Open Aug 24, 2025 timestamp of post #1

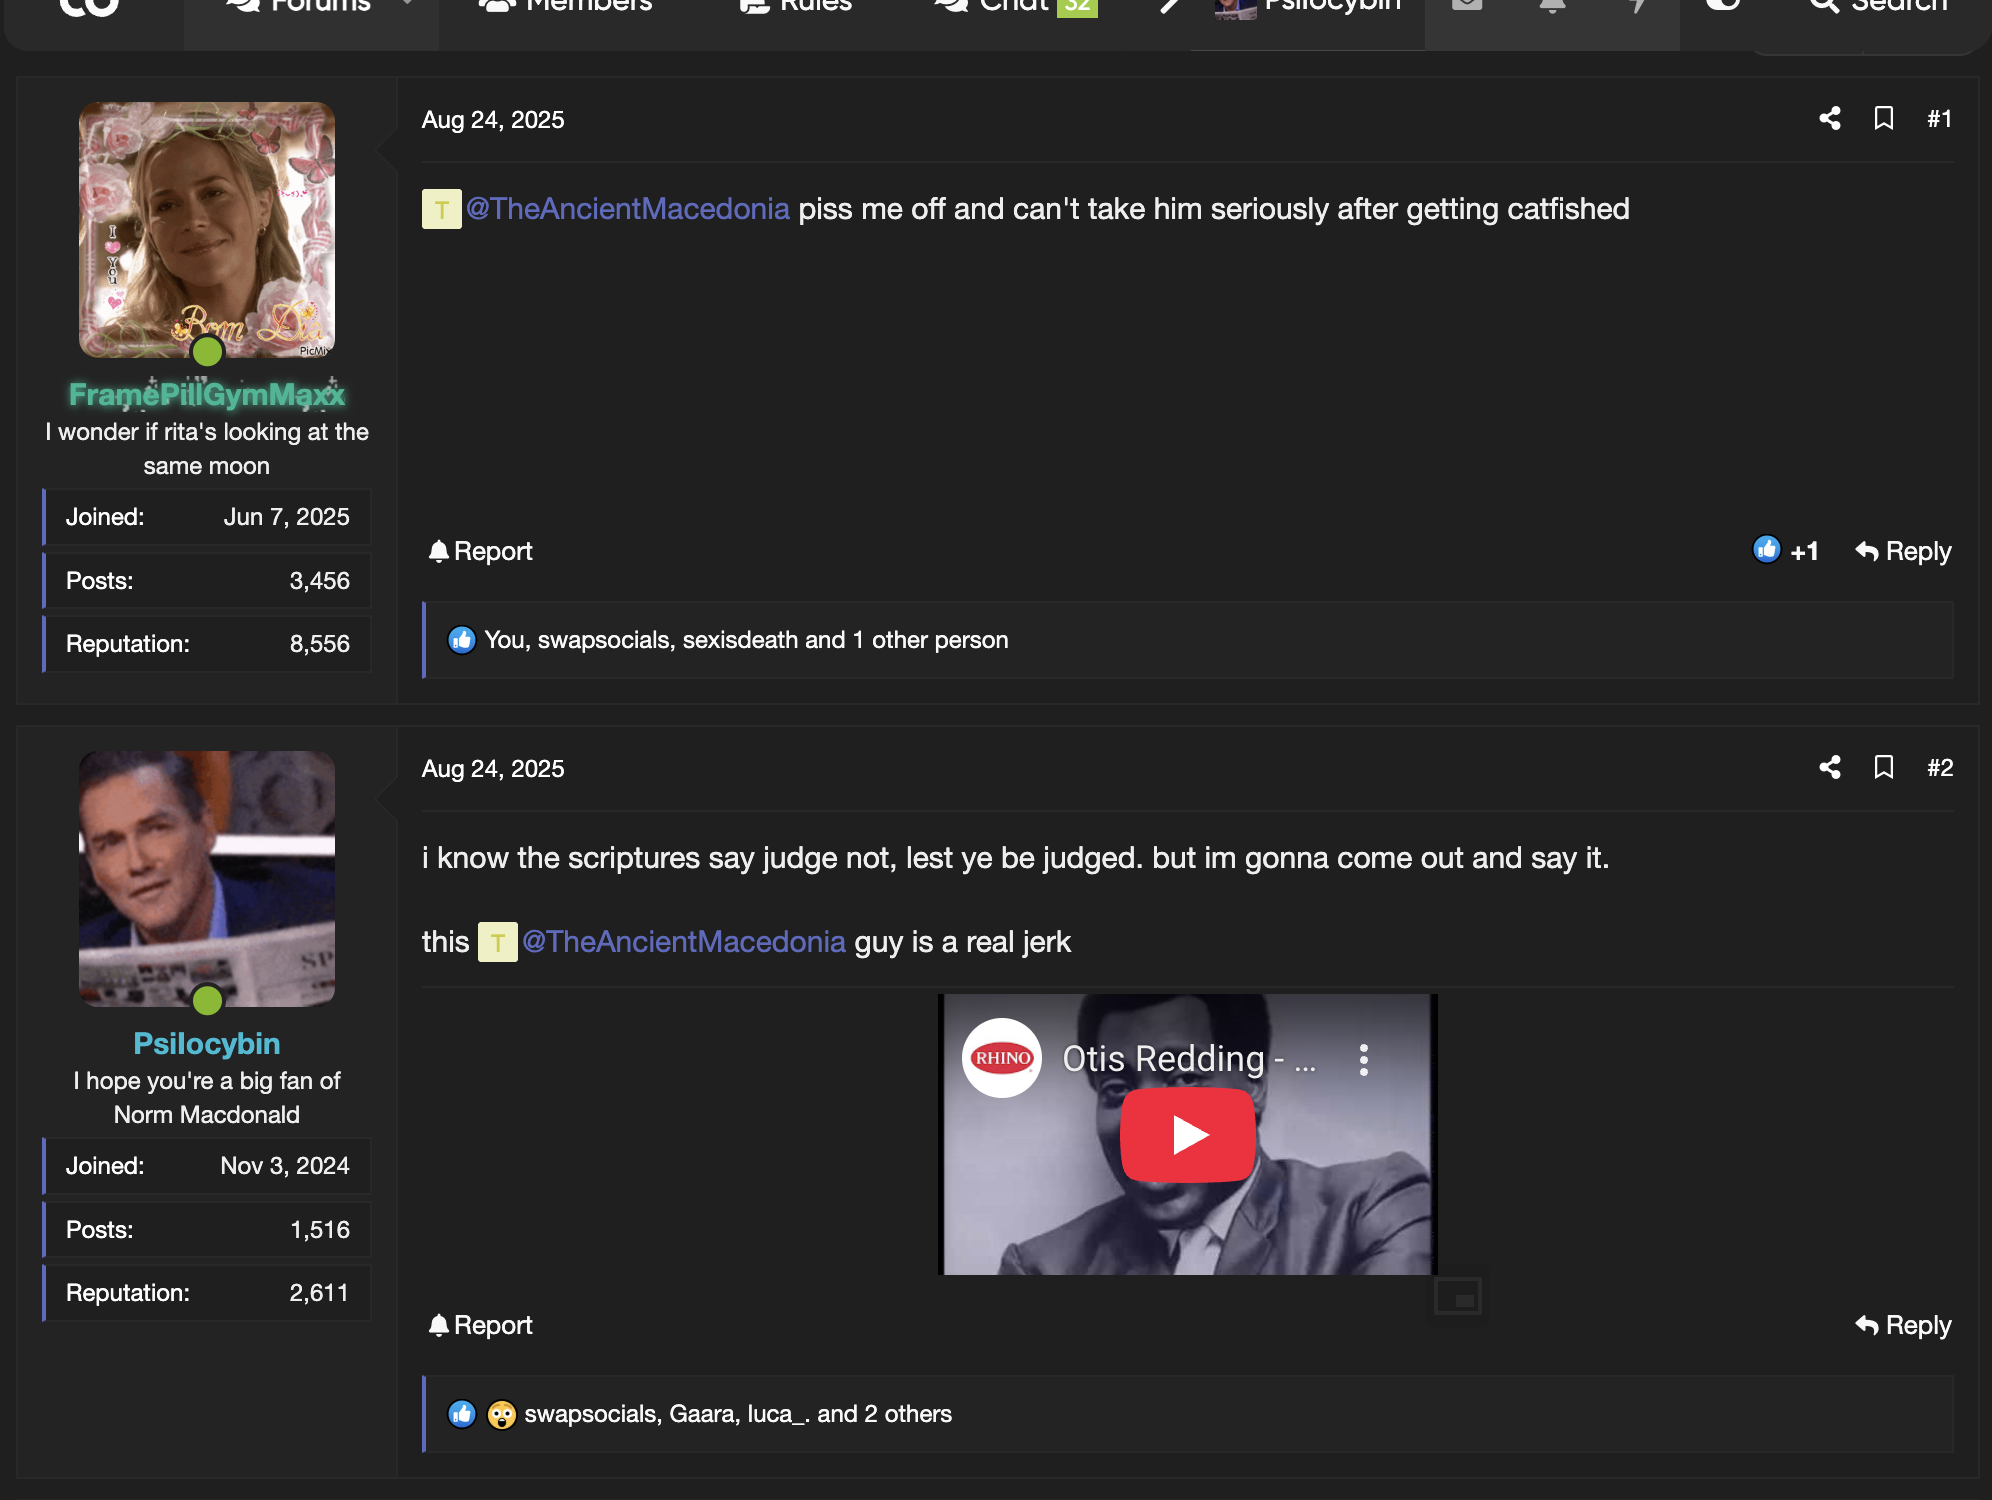(x=493, y=120)
